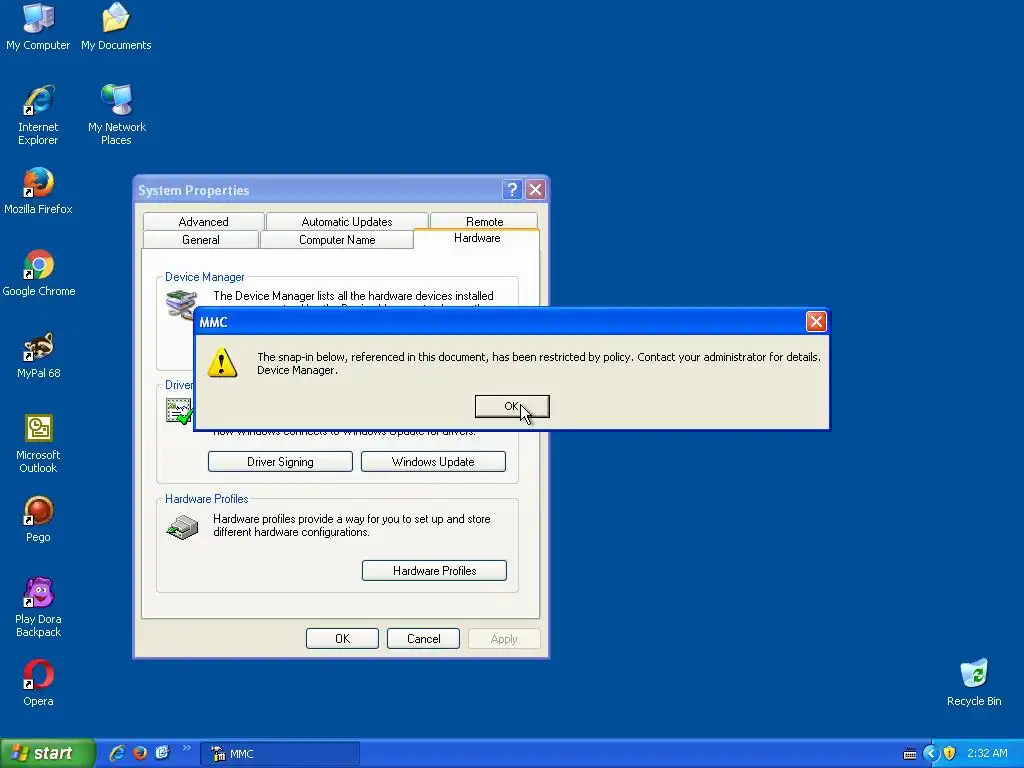Click the help question mark in System Properties

tap(512, 190)
